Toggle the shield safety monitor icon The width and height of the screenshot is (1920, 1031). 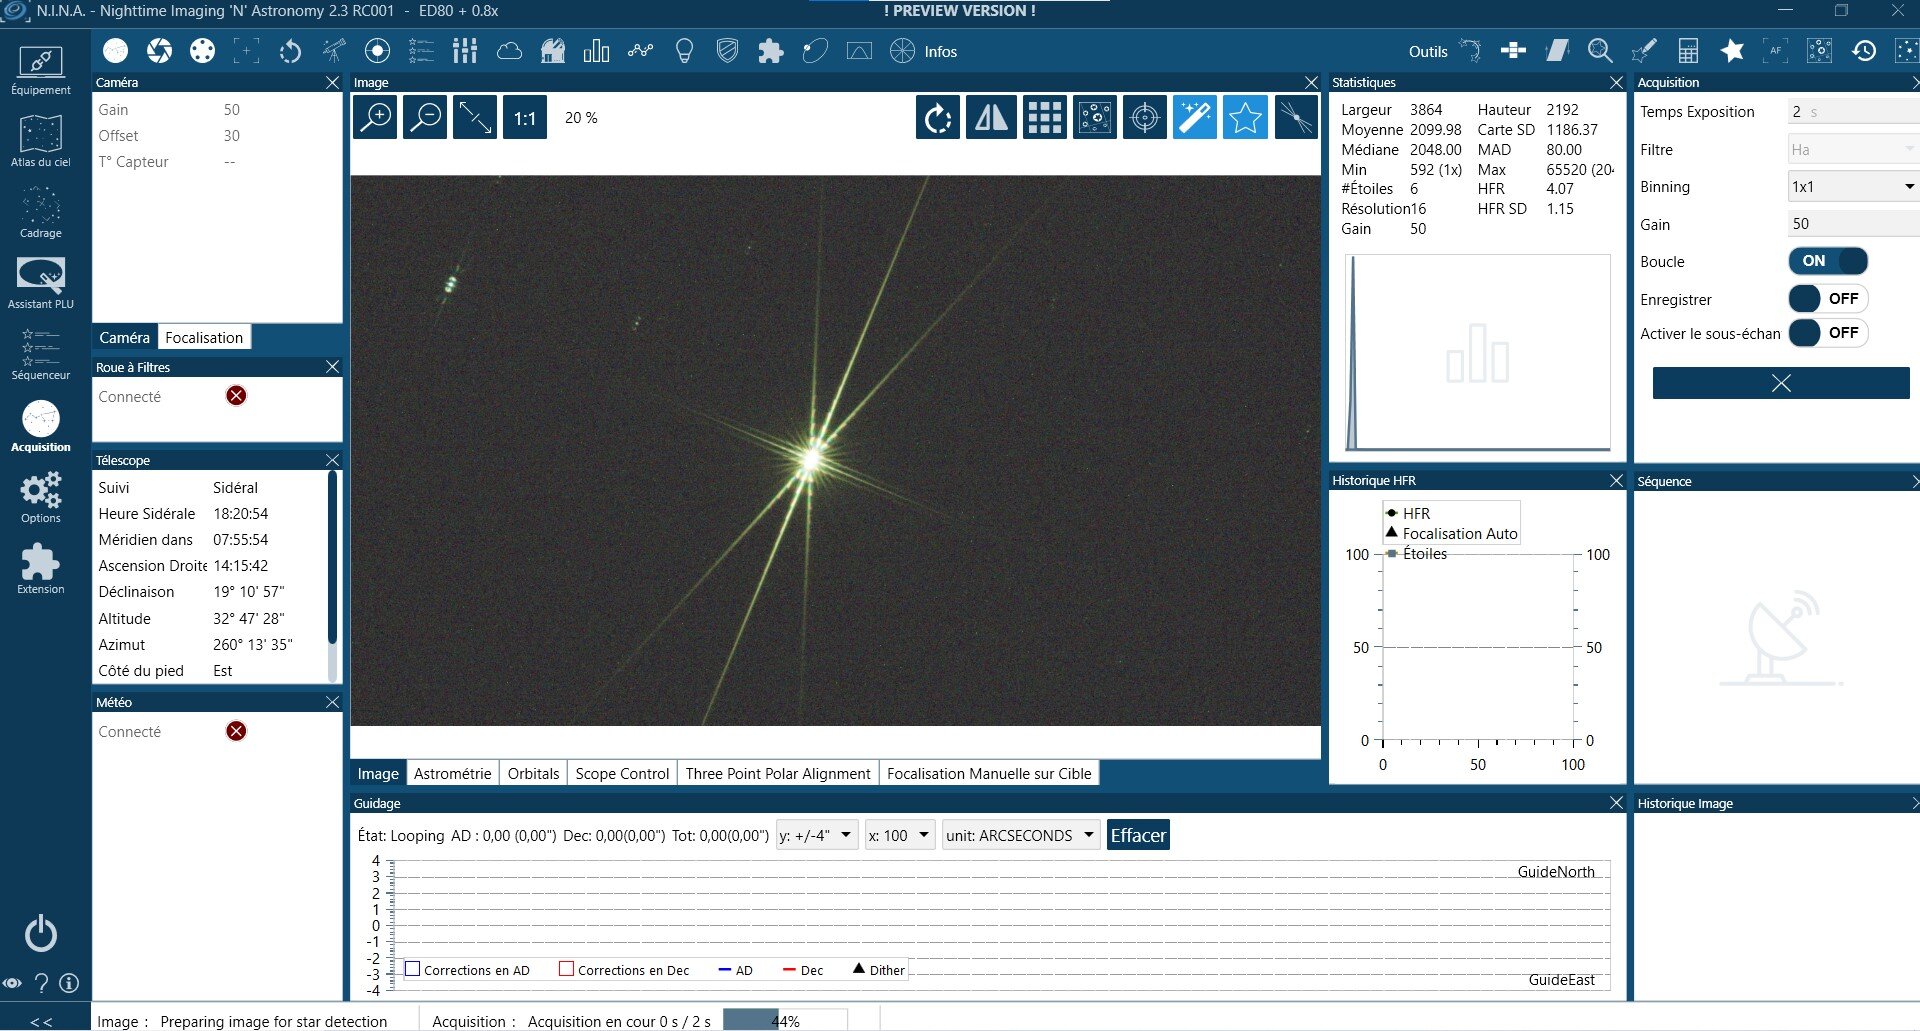(727, 51)
